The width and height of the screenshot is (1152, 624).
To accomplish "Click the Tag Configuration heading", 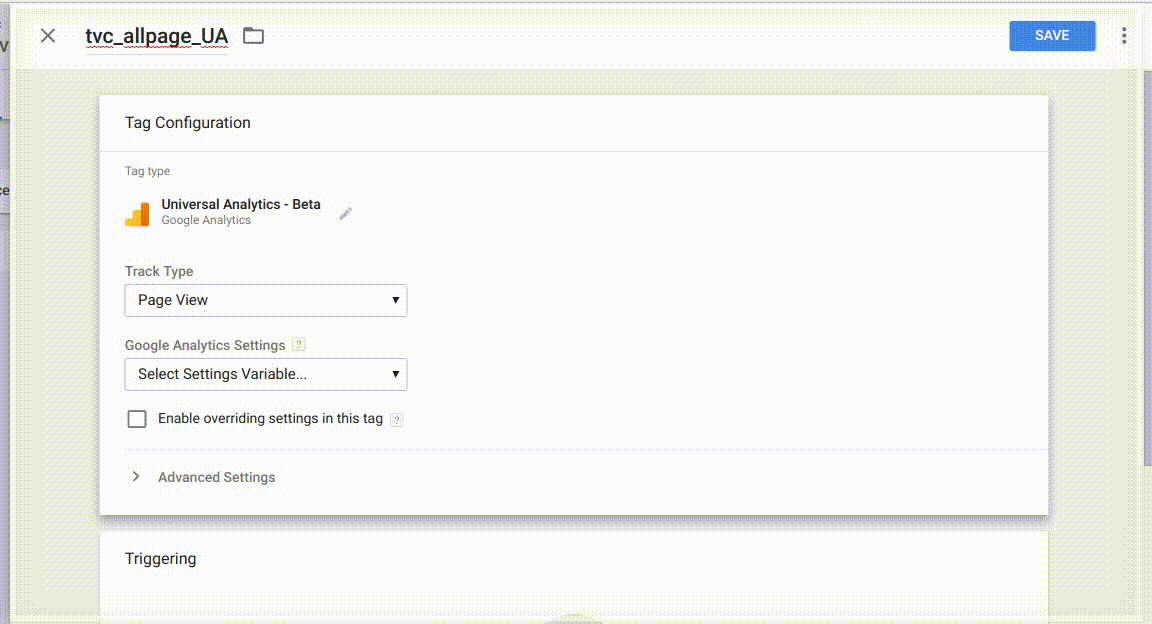I will point(187,123).
